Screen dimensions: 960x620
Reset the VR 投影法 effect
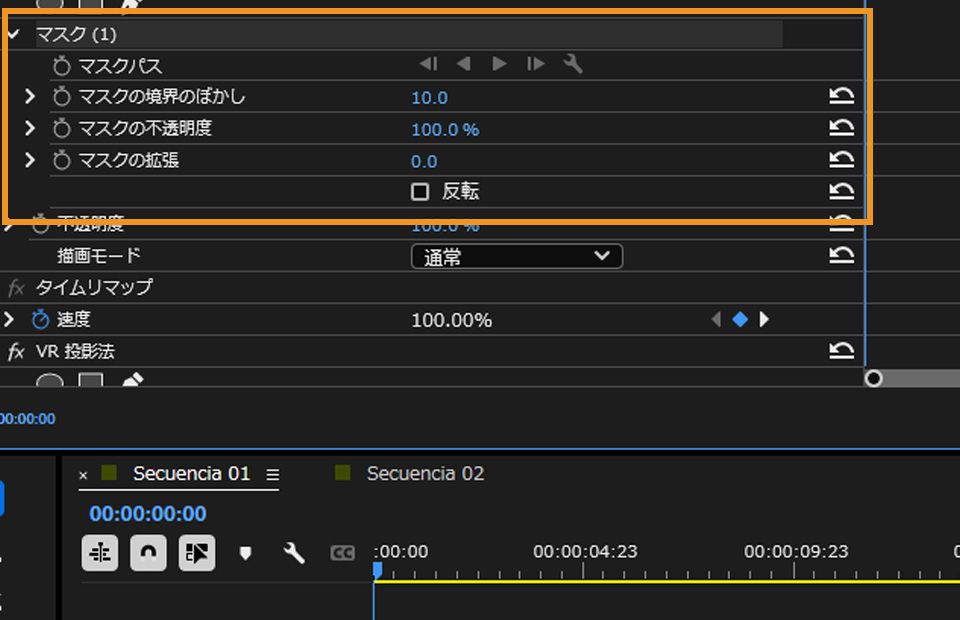(x=841, y=350)
